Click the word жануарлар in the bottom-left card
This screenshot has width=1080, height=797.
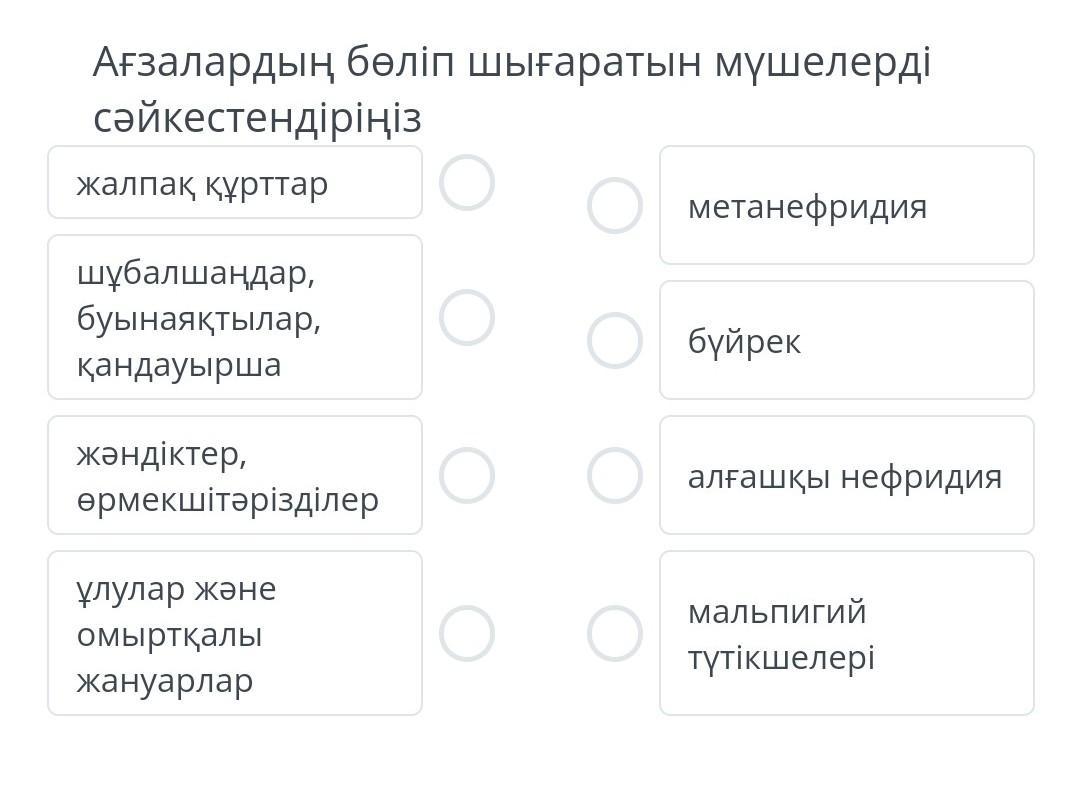(x=165, y=681)
